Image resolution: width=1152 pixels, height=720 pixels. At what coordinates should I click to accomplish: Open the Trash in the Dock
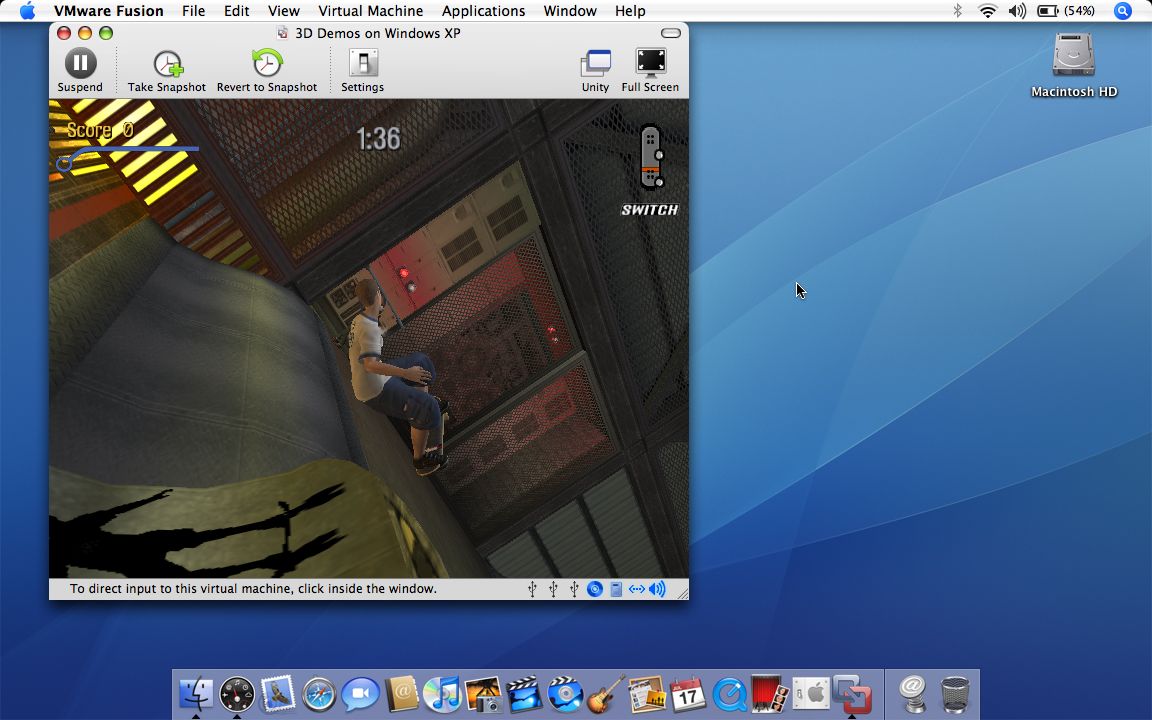pyautogui.click(x=954, y=694)
